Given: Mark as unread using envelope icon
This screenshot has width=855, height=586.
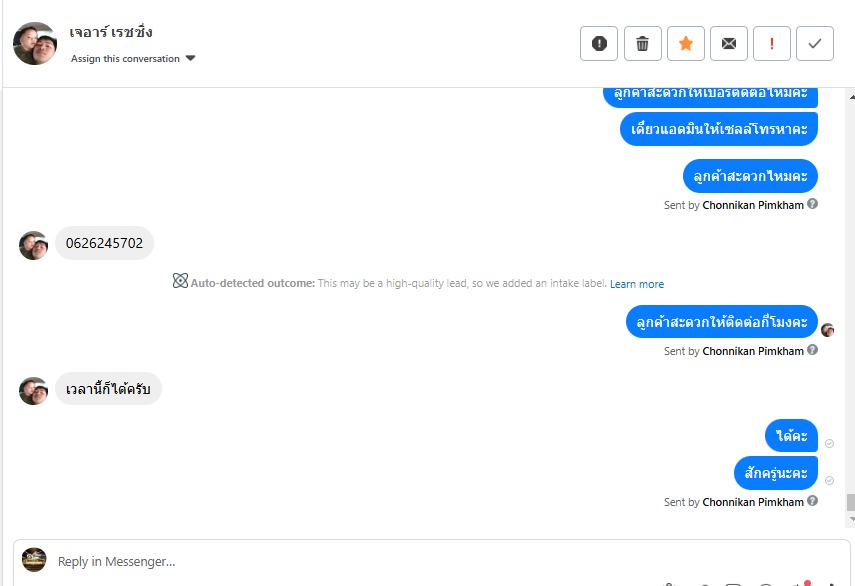Looking at the screenshot, I should [x=729, y=44].
